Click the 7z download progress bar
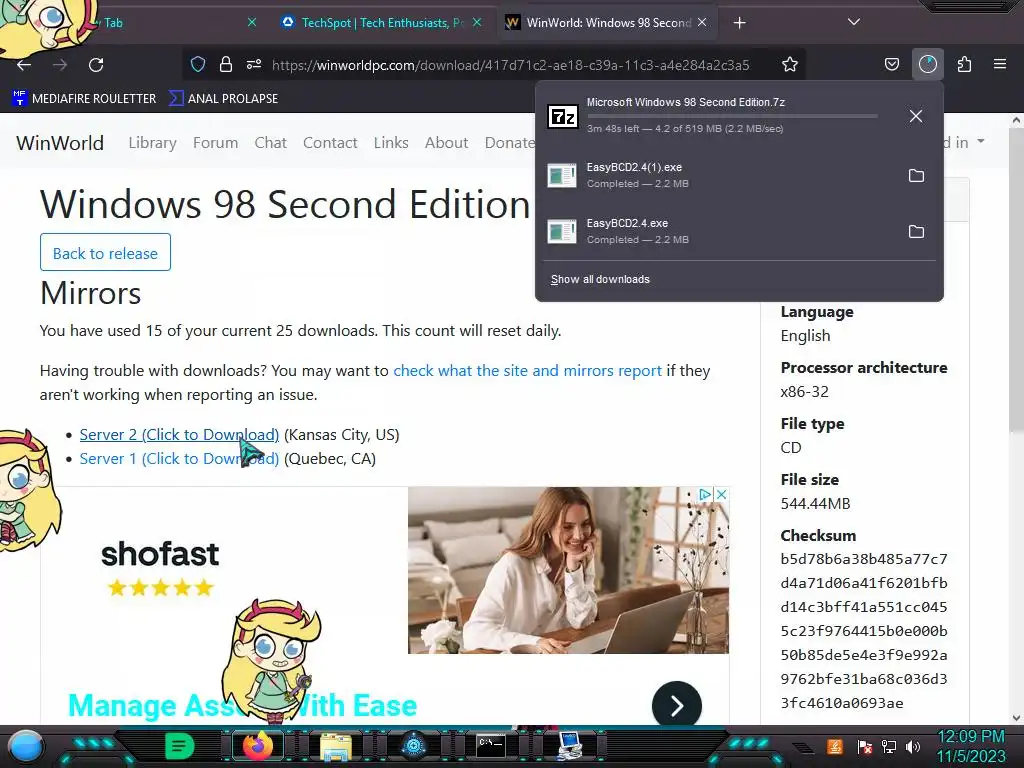This screenshot has height=768, width=1024. click(731, 116)
